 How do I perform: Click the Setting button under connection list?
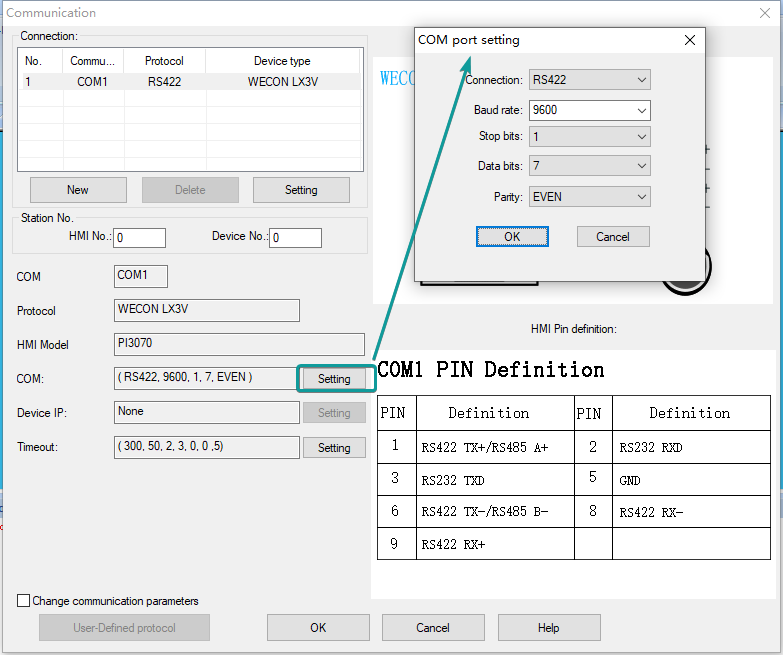click(x=301, y=190)
